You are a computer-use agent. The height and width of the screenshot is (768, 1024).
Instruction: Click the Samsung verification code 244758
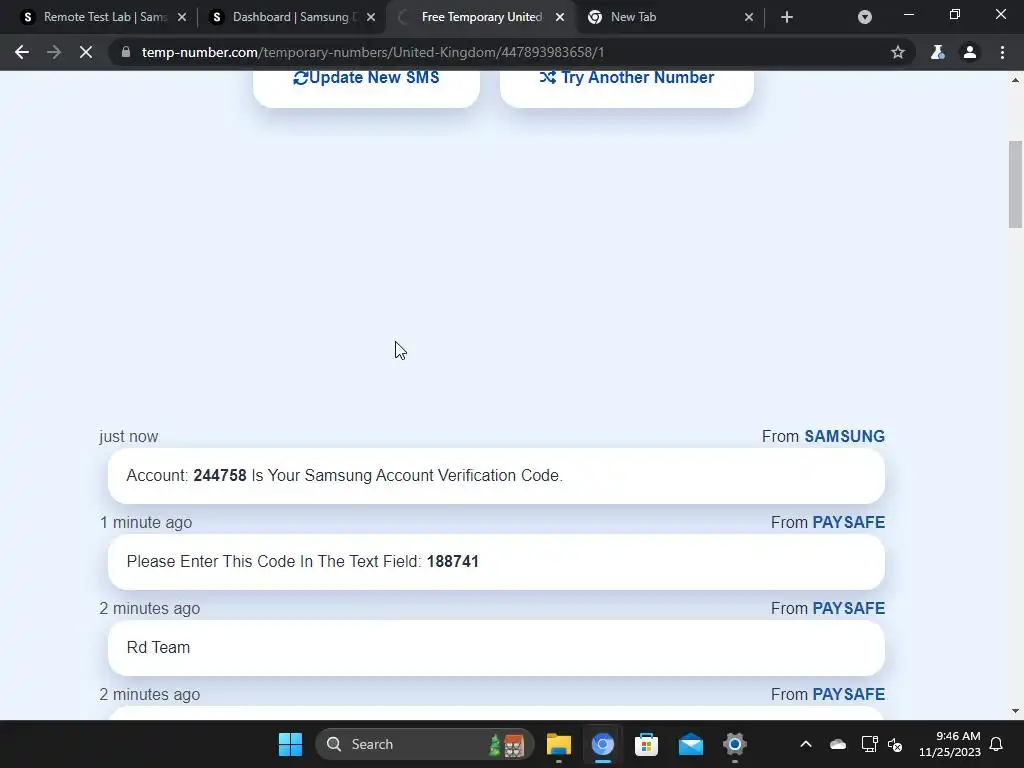tap(220, 475)
